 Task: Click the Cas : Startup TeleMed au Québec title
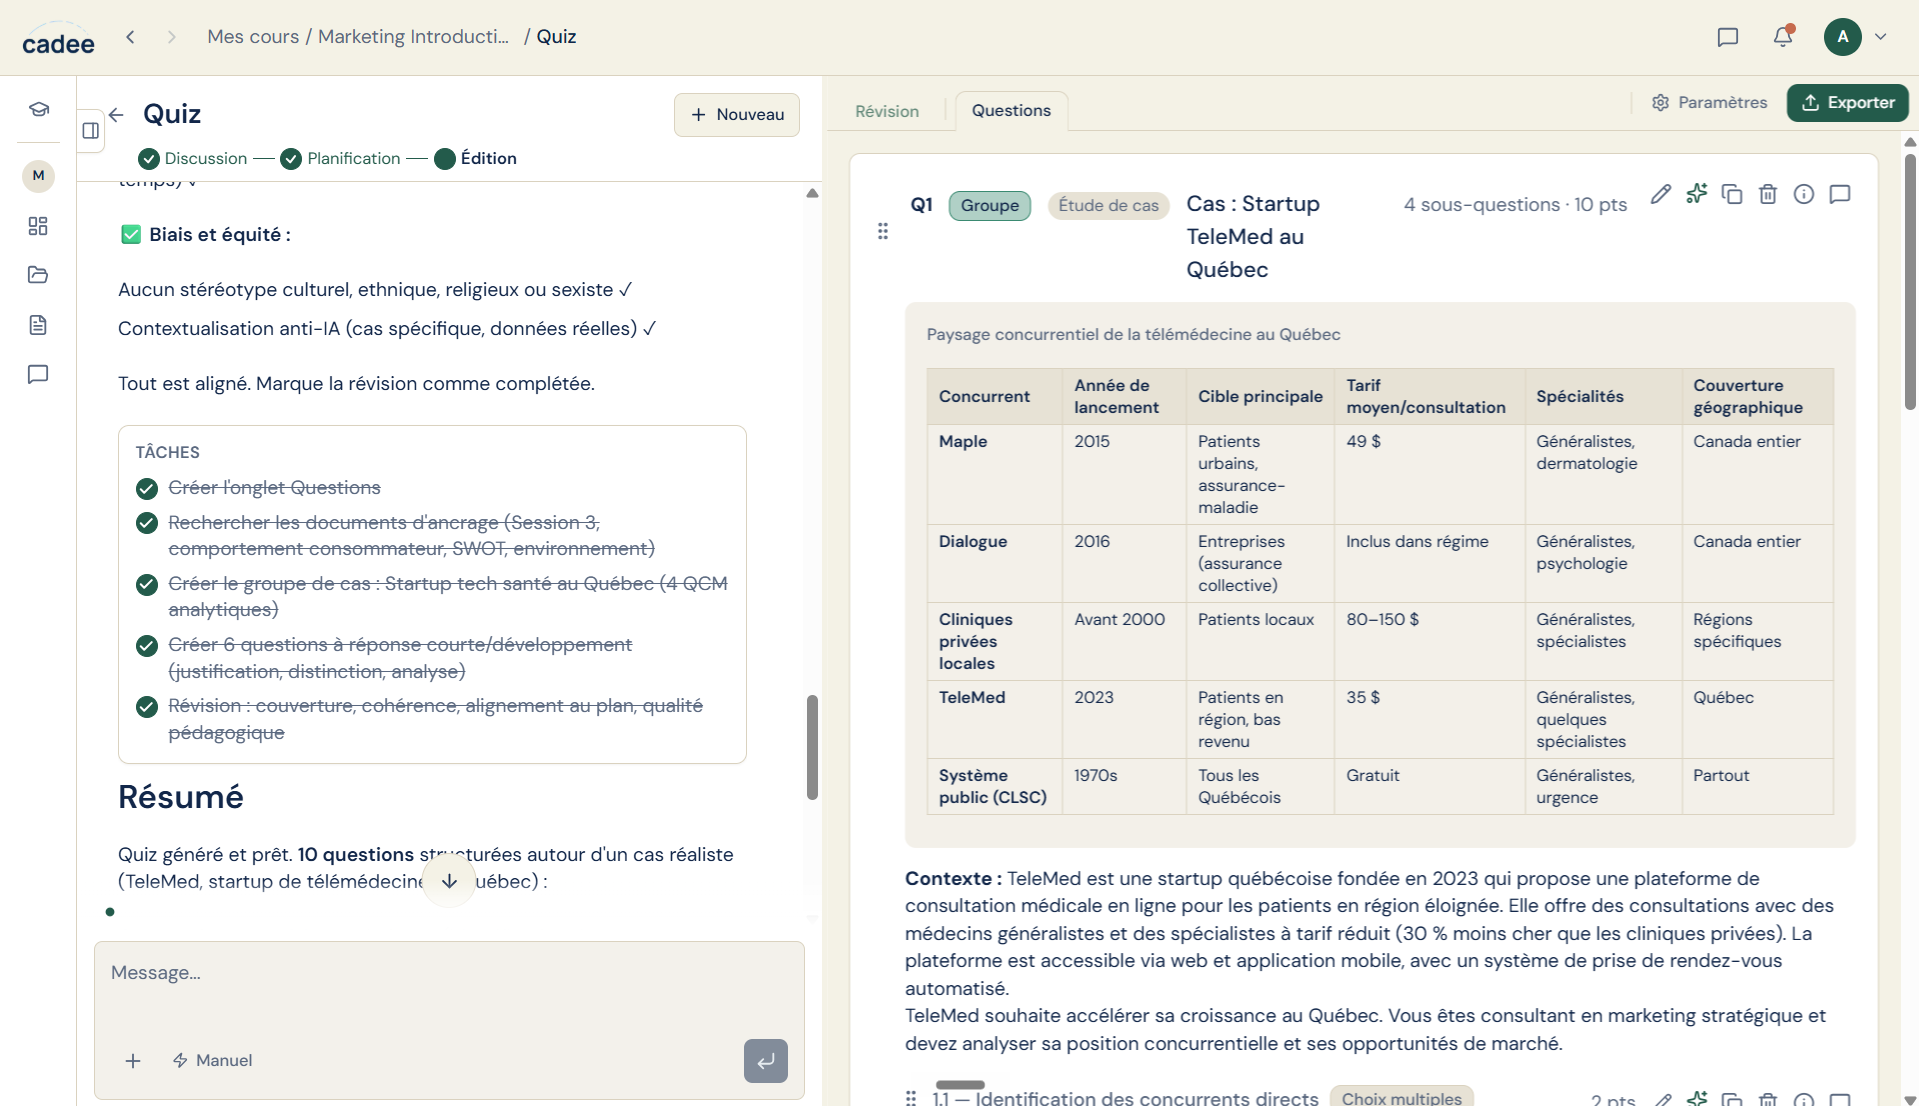coord(1252,237)
